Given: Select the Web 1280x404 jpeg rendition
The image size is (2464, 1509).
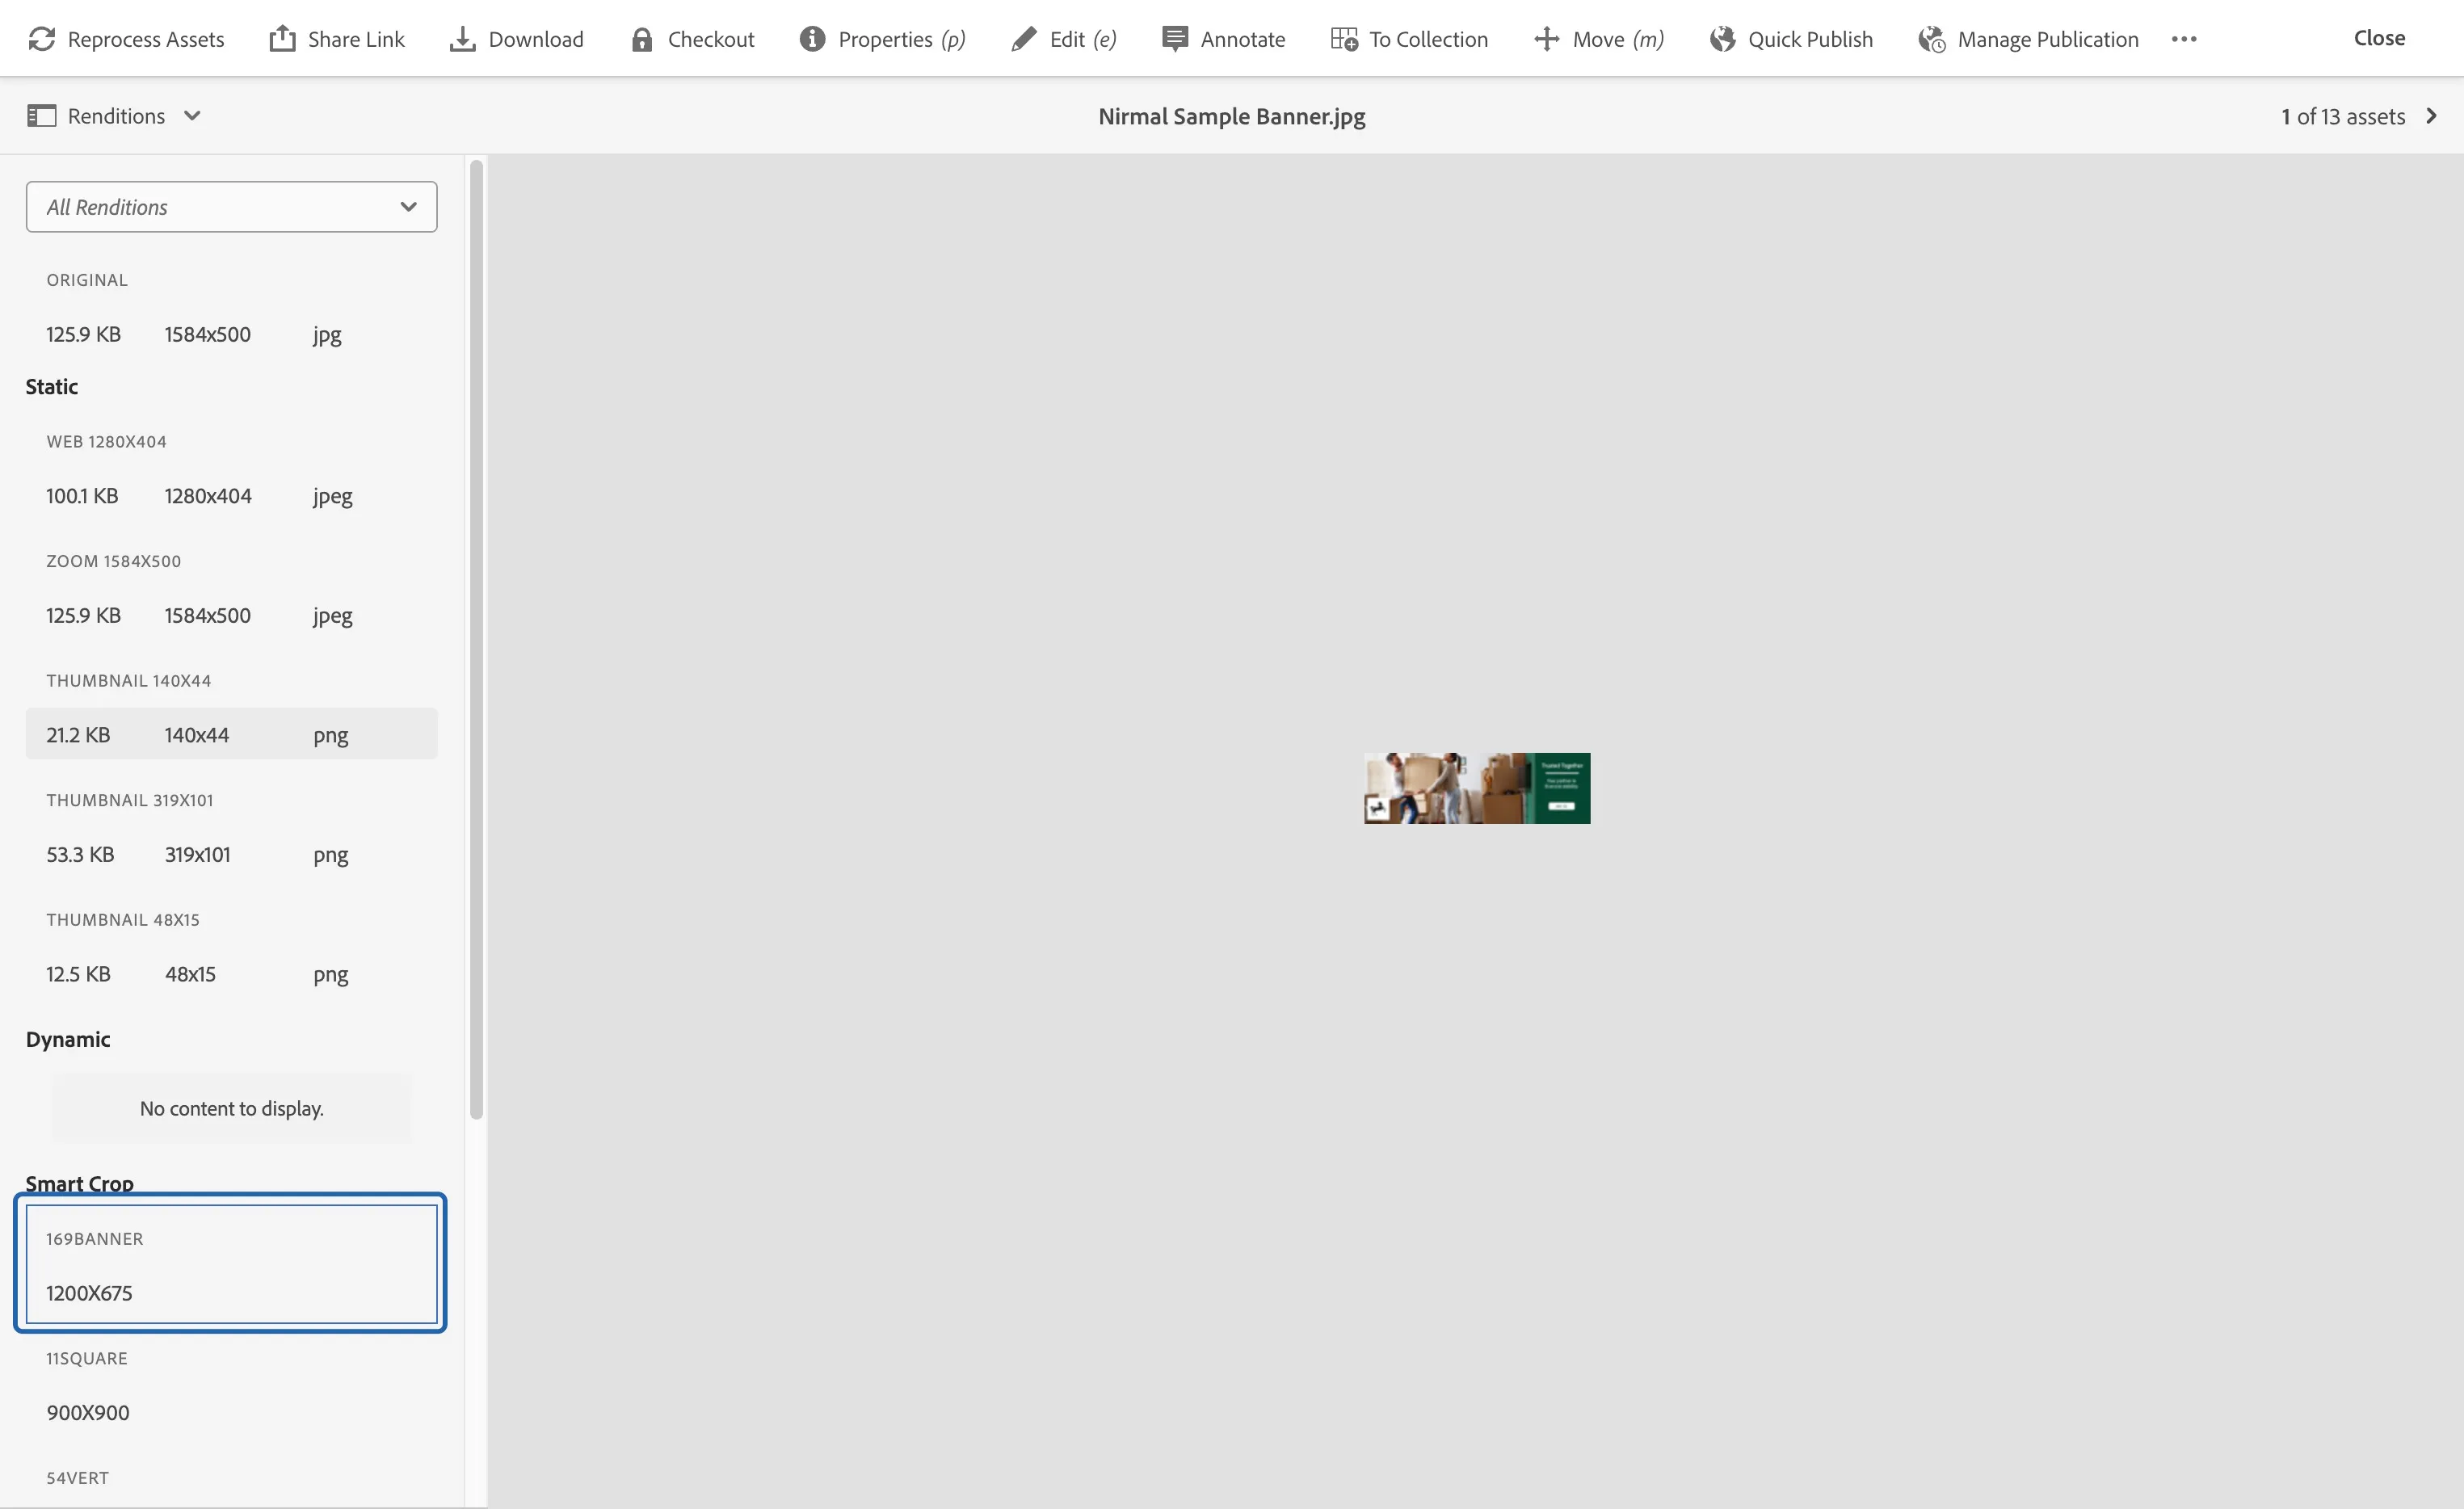Looking at the screenshot, I should (x=231, y=496).
